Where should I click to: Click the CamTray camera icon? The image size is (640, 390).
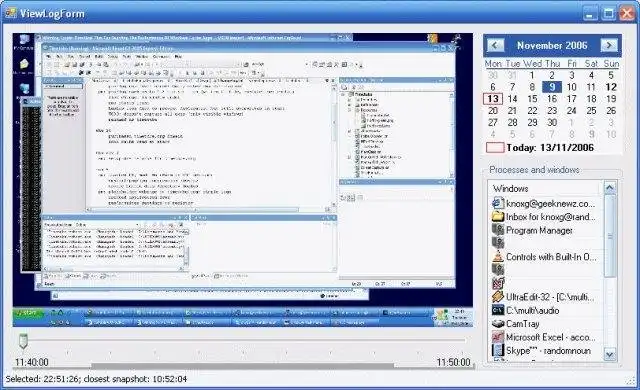[498, 324]
